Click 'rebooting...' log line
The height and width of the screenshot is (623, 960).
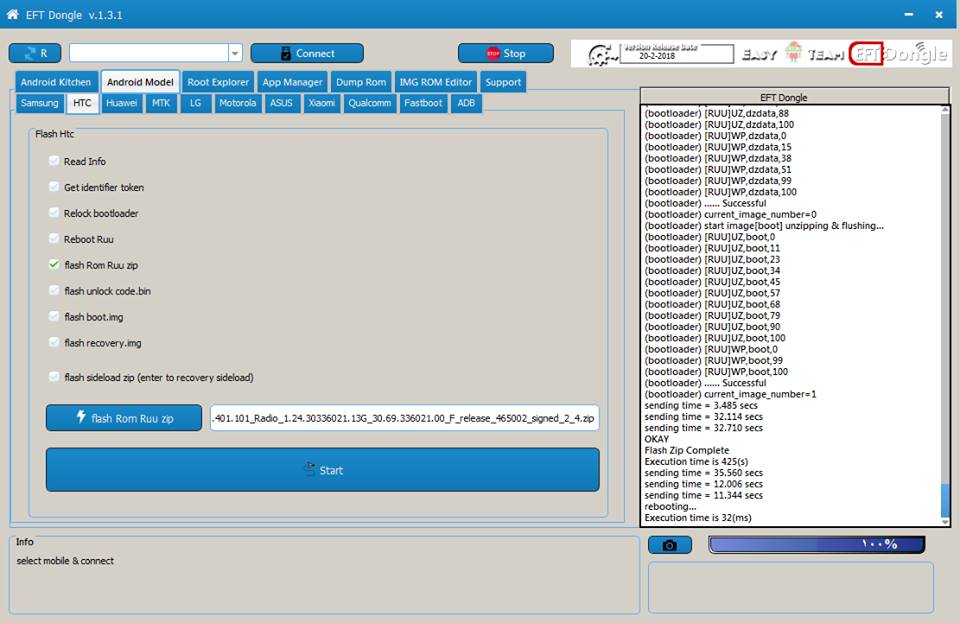pos(670,506)
